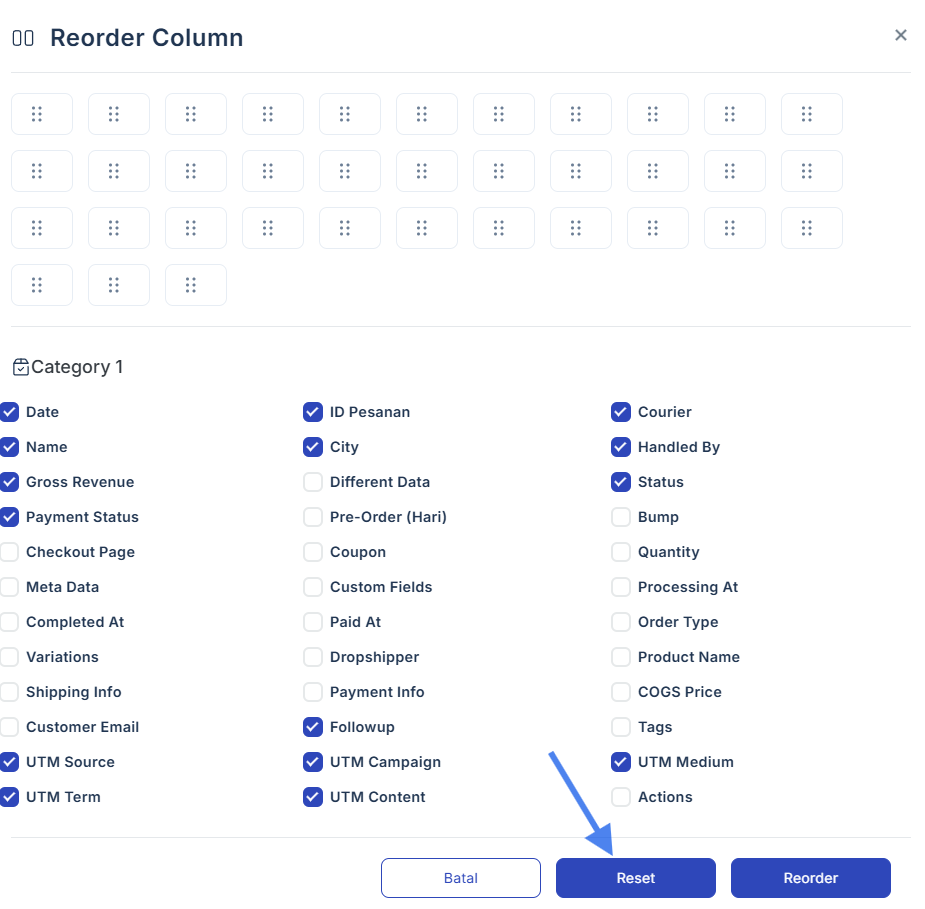925x909 pixels.
Task: Enable the Coupon column checkbox
Action: click(x=313, y=552)
